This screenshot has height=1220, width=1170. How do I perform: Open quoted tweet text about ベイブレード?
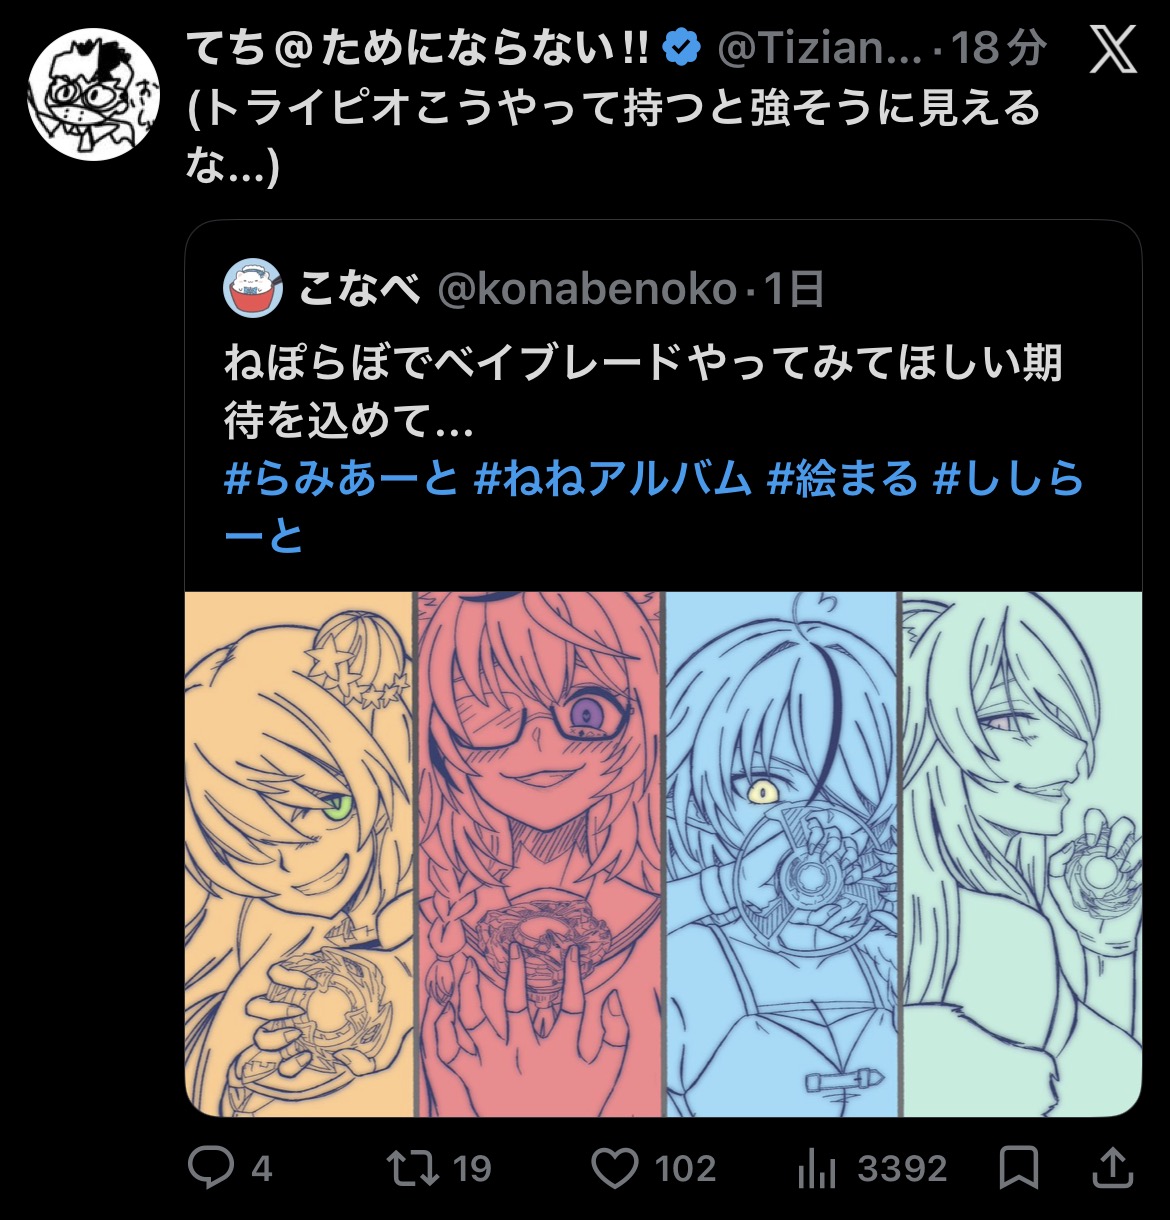643,391
